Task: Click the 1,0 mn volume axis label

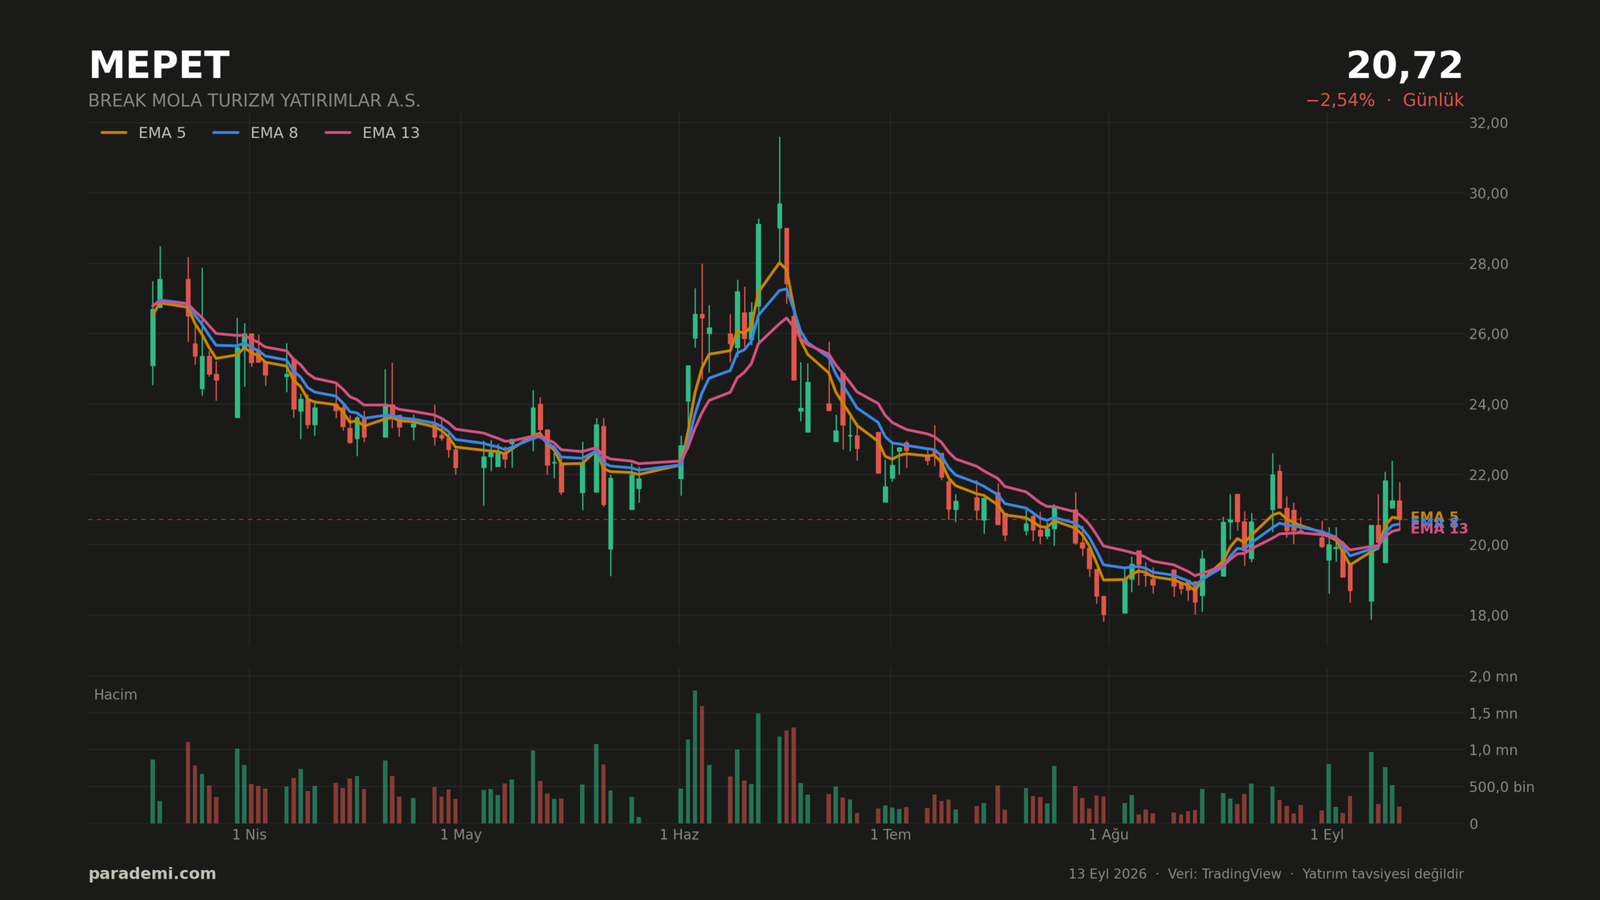Action: pos(1493,750)
